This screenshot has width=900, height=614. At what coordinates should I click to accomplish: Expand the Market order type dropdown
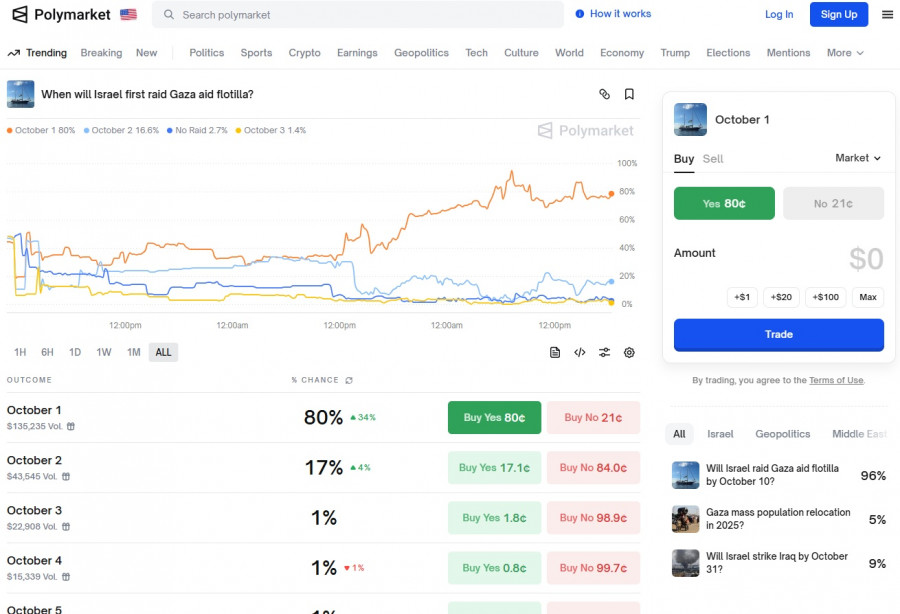click(858, 158)
